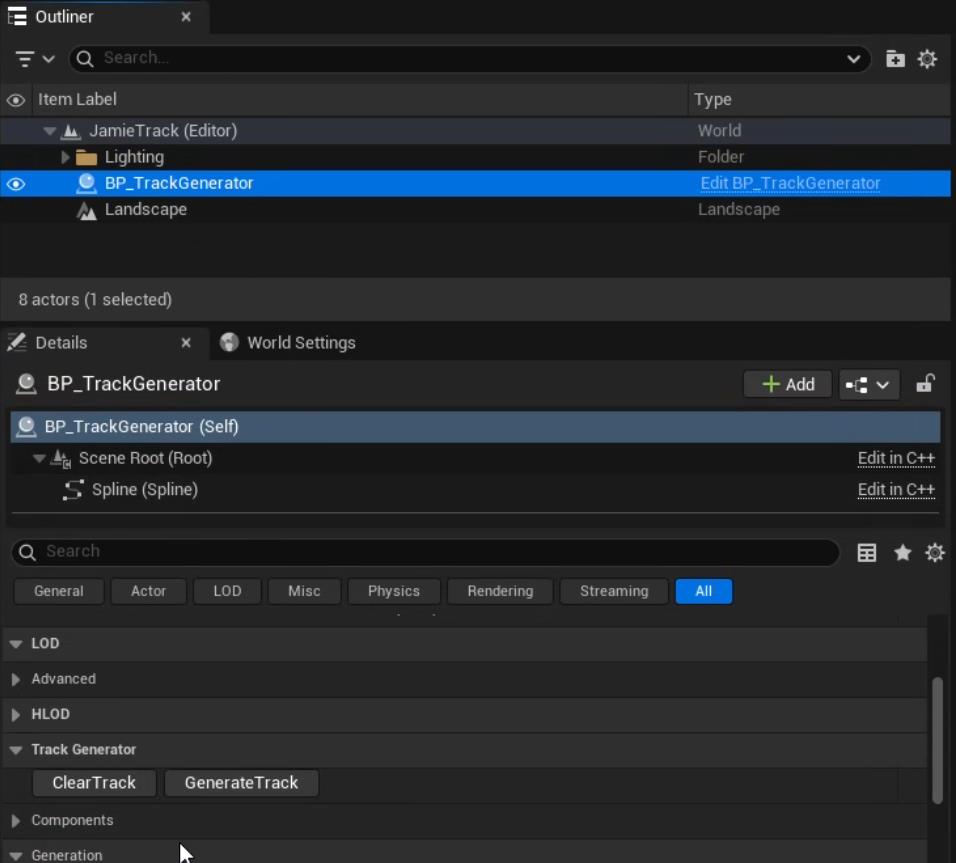956x863 pixels.
Task: Click inside the Outliner search field
Action: (400, 58)
